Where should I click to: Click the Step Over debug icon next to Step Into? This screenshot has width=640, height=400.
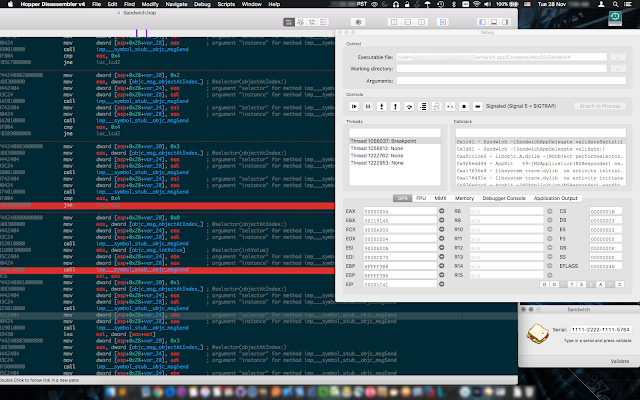[x=395, y=107]
